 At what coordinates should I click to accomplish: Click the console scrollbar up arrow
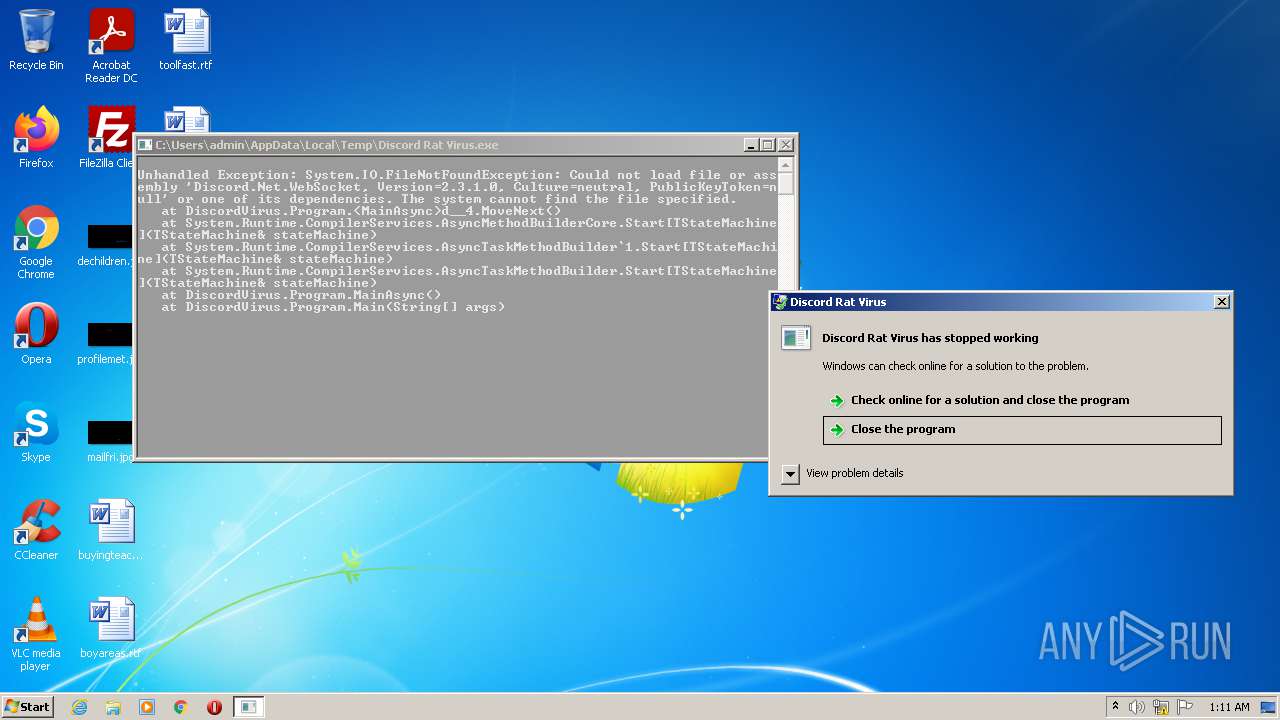tap(786, 164)
